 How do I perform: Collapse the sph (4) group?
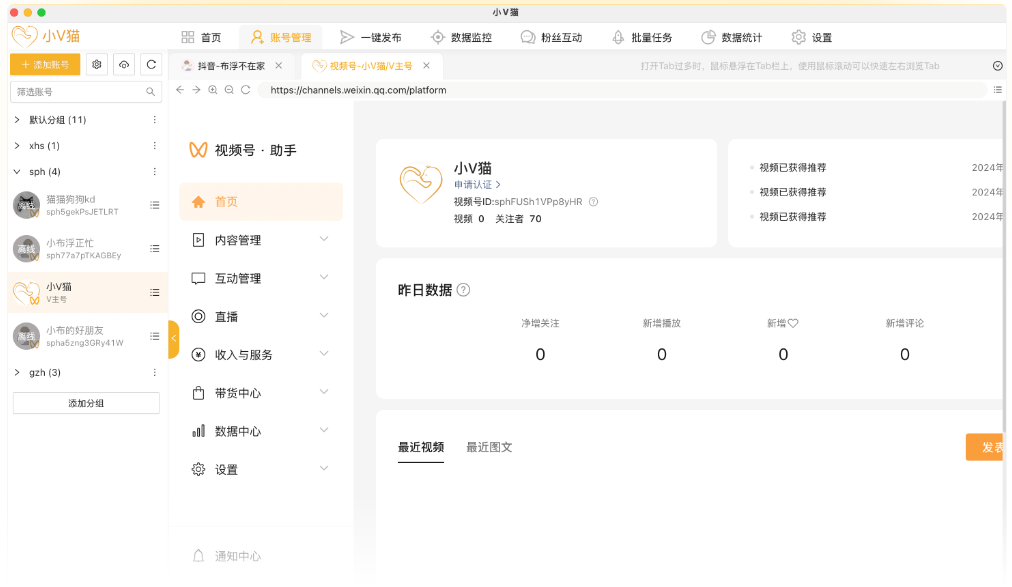(x=17, y=172)
